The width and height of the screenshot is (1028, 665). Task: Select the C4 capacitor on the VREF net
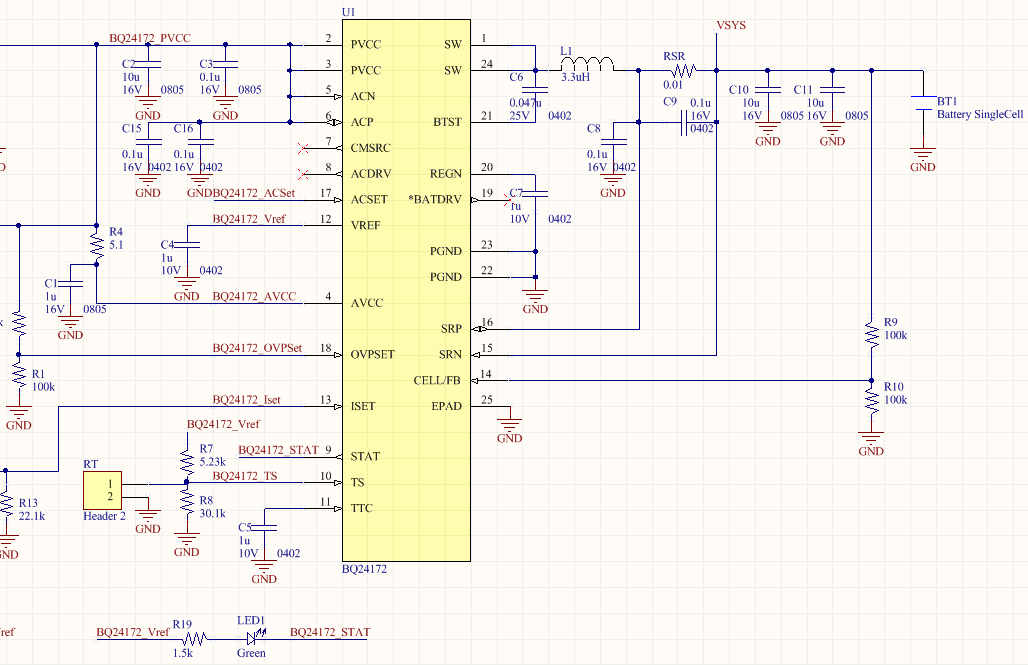pyautogui.click(x=187, y=245)
